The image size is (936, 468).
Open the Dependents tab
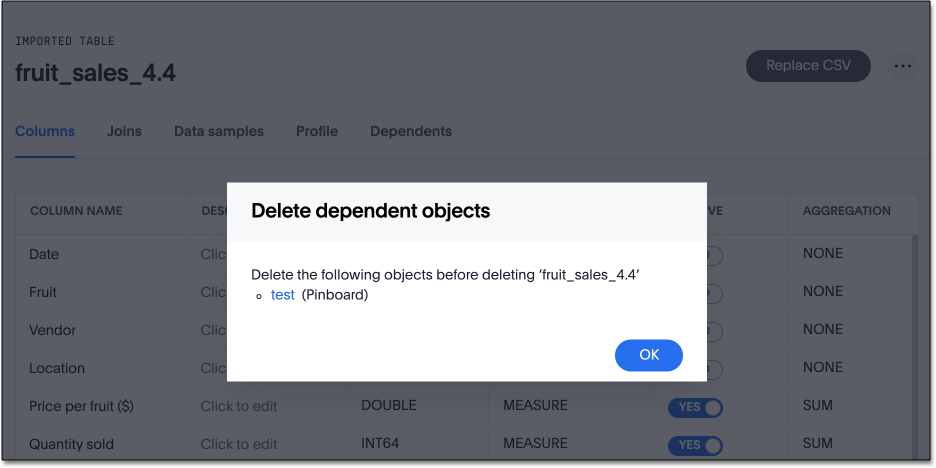pos(411,131)
